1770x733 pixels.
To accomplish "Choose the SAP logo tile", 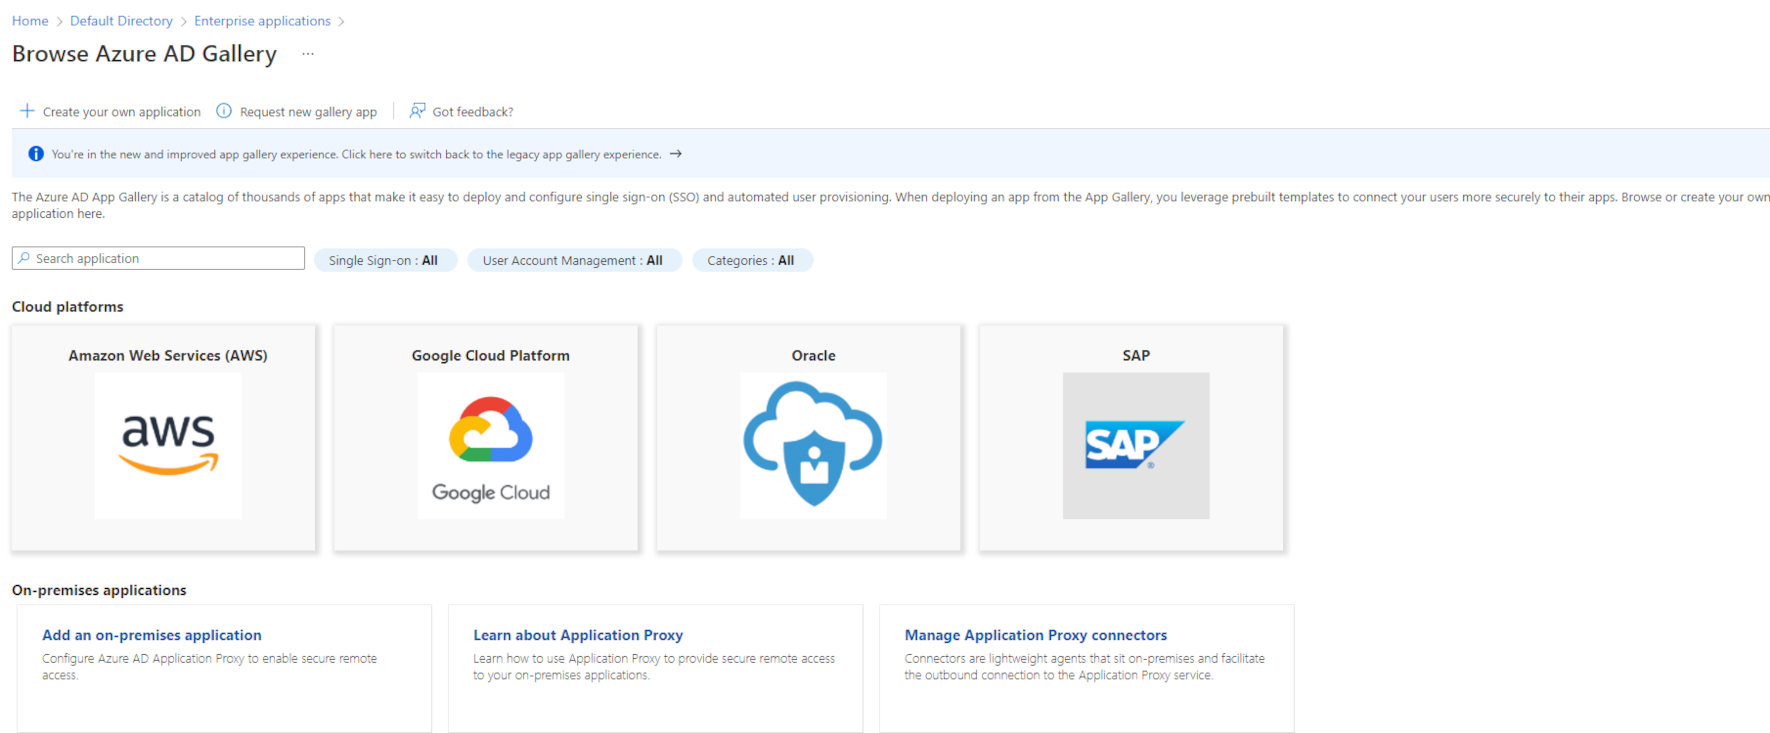I will pos(1135,445).
